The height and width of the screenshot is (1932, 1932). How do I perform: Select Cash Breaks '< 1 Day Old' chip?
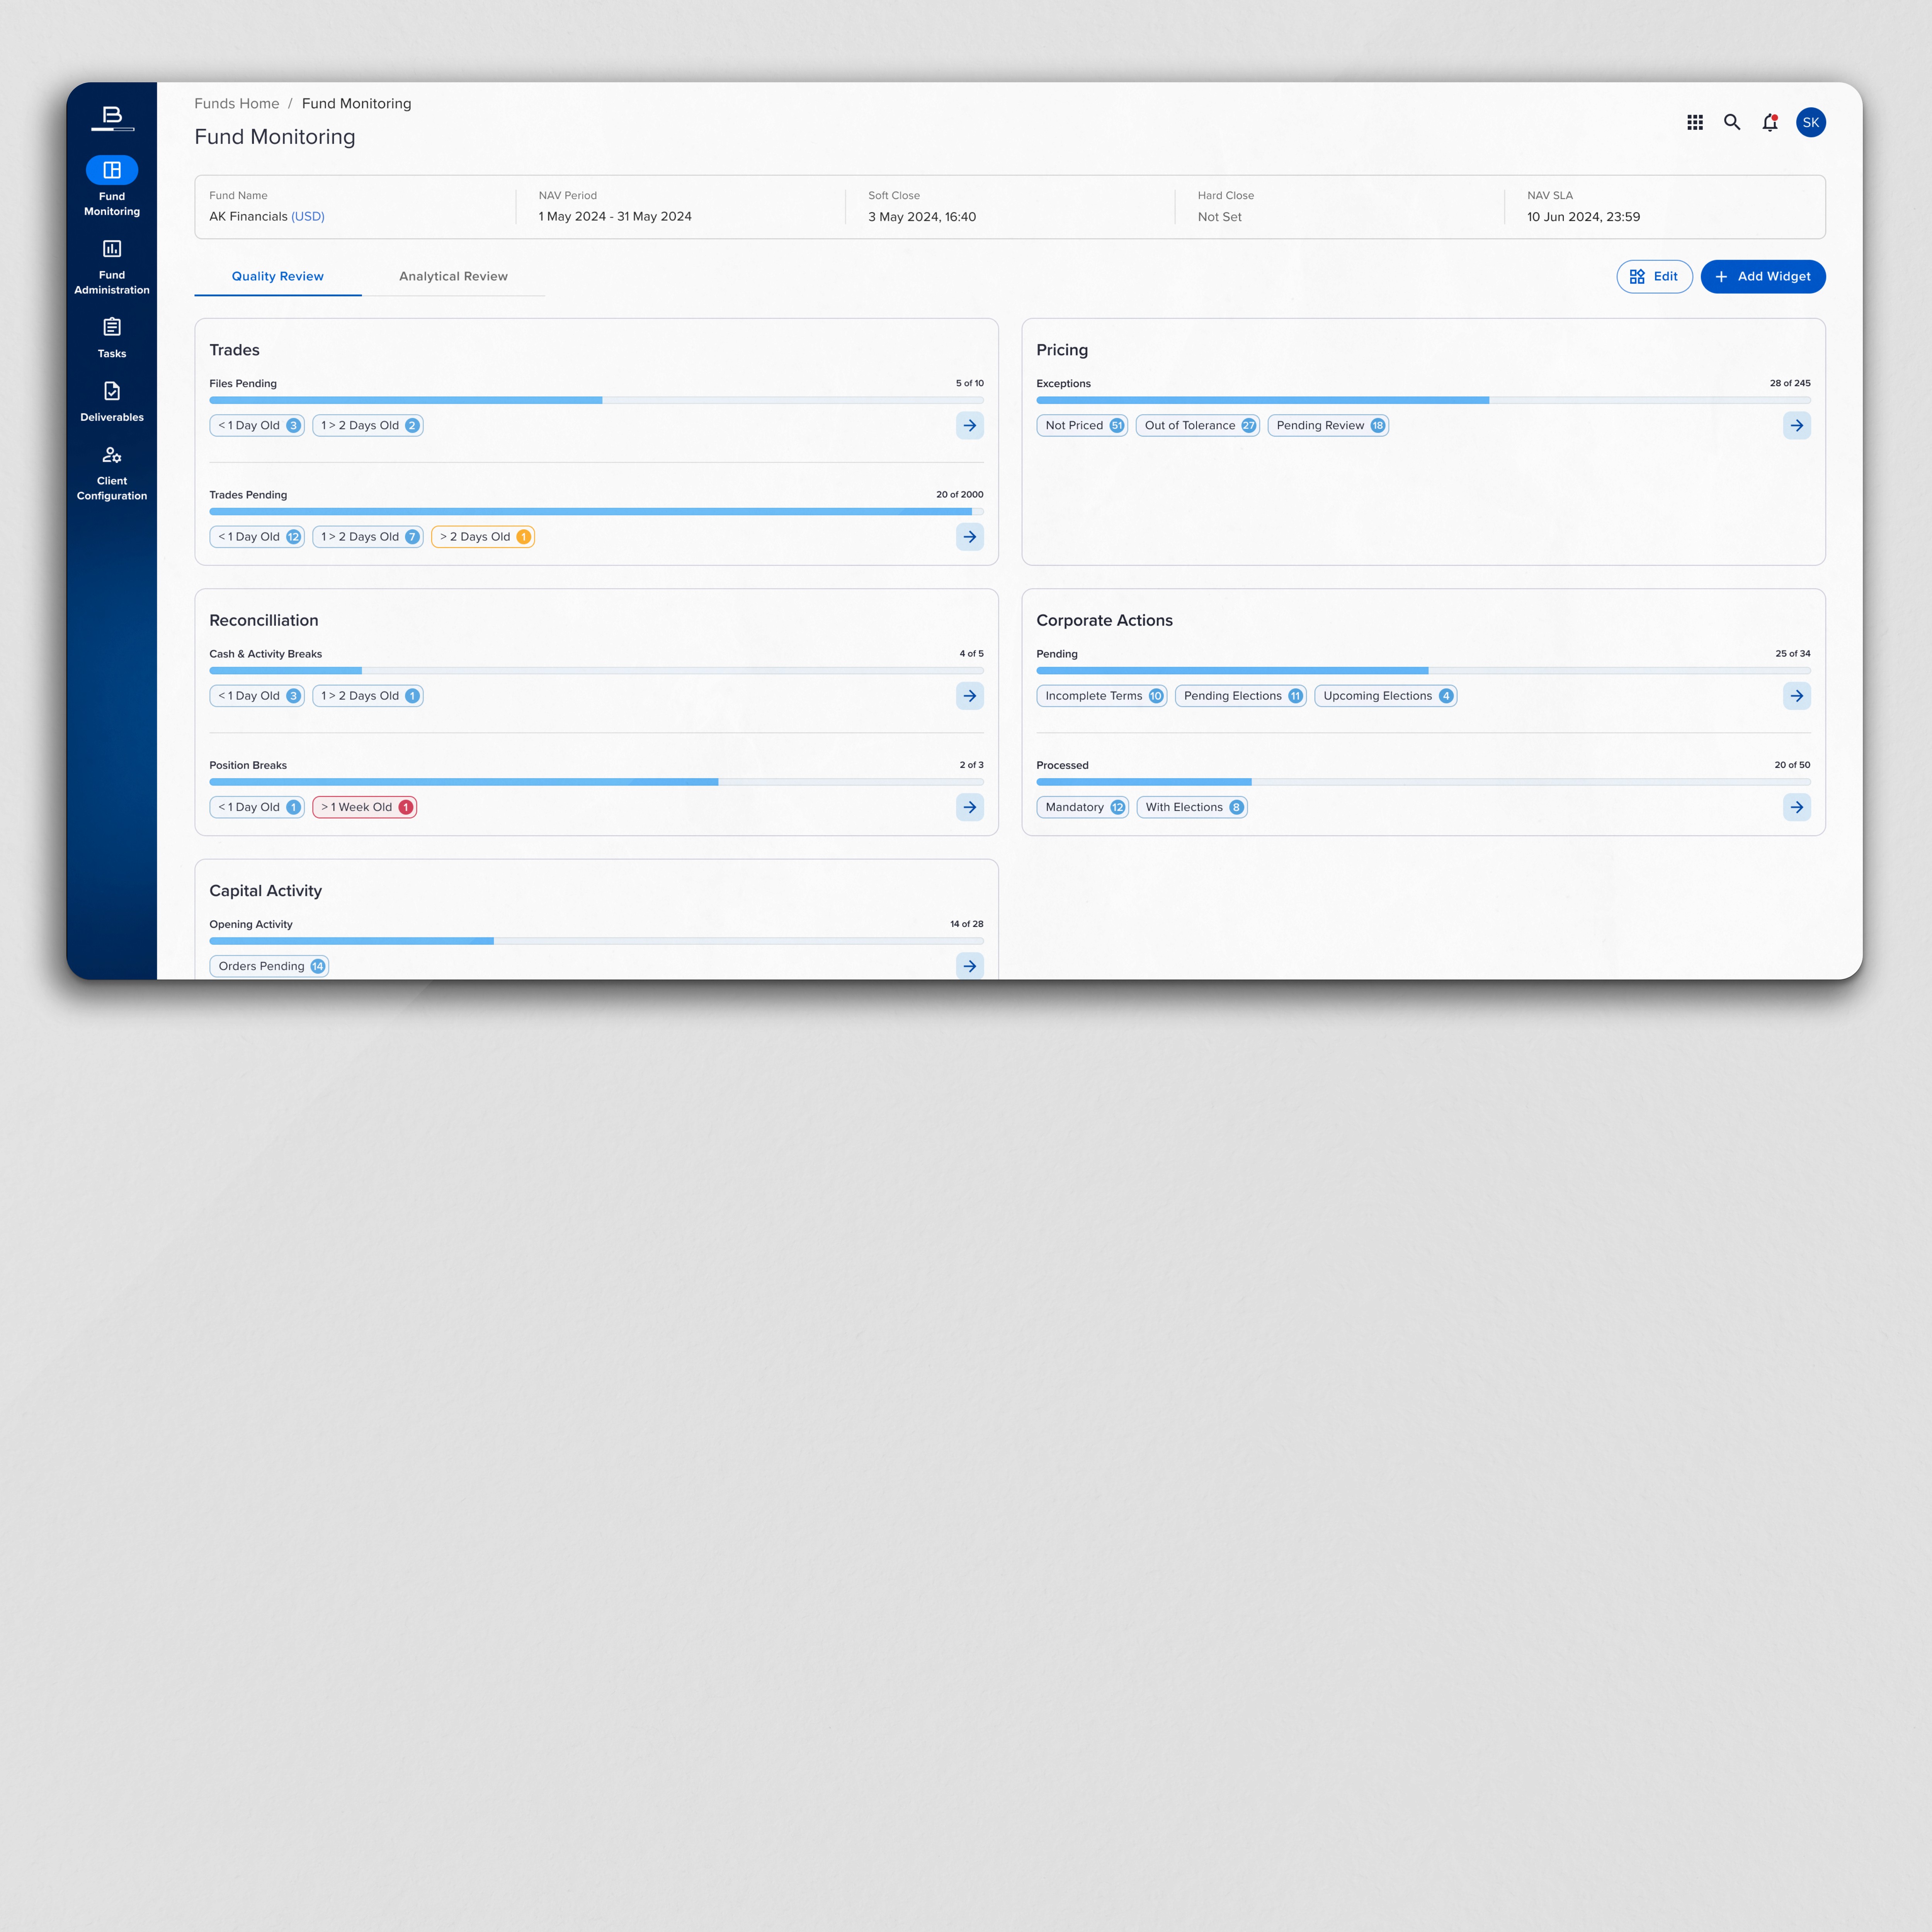[257, 696]
